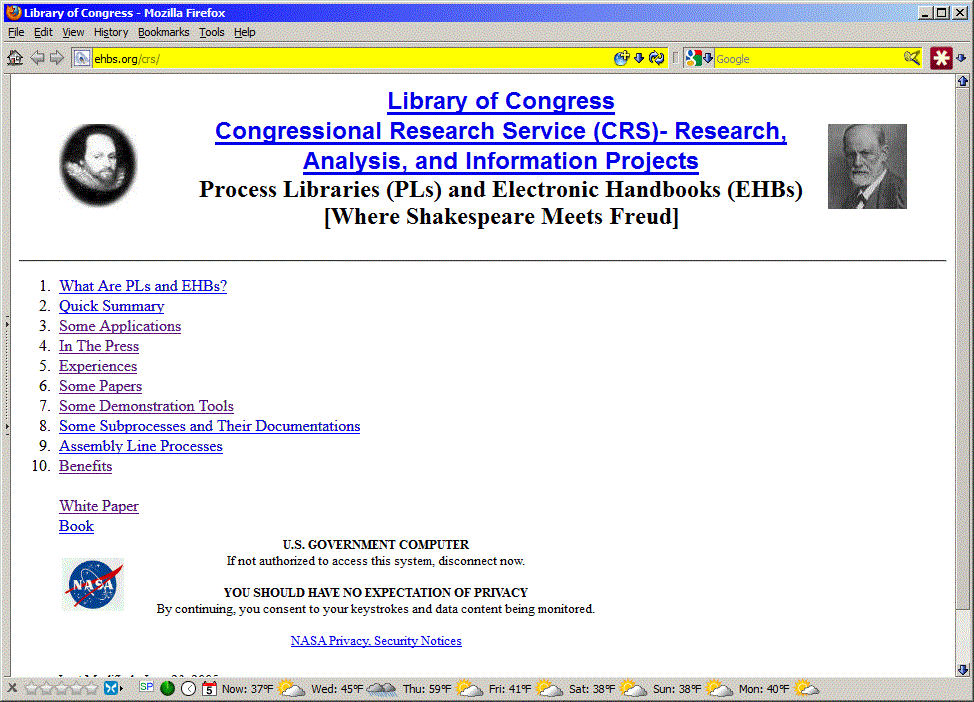Open the Bookmarks menu
Image resolution: width=974 pixels, height=702 pixels.
point(163,32)
